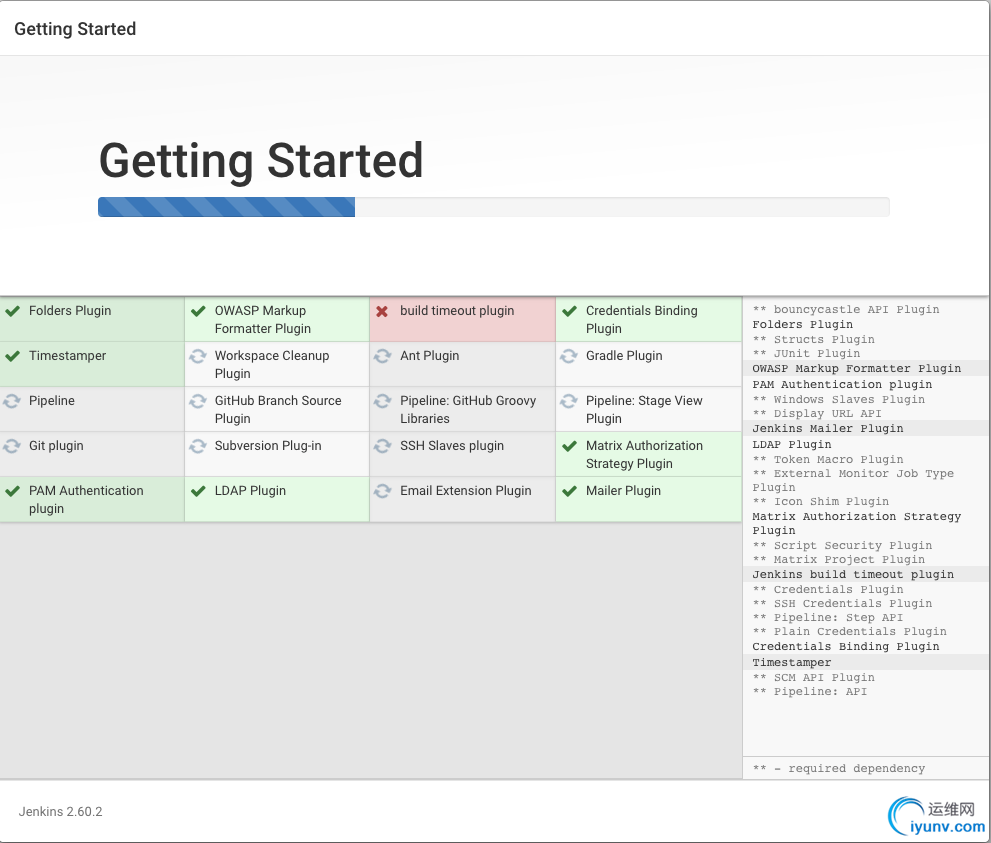Click the green checkmark beside Mailer Plugin cell
The width and height of the screenshot is (991, 843).
point(569,491)
